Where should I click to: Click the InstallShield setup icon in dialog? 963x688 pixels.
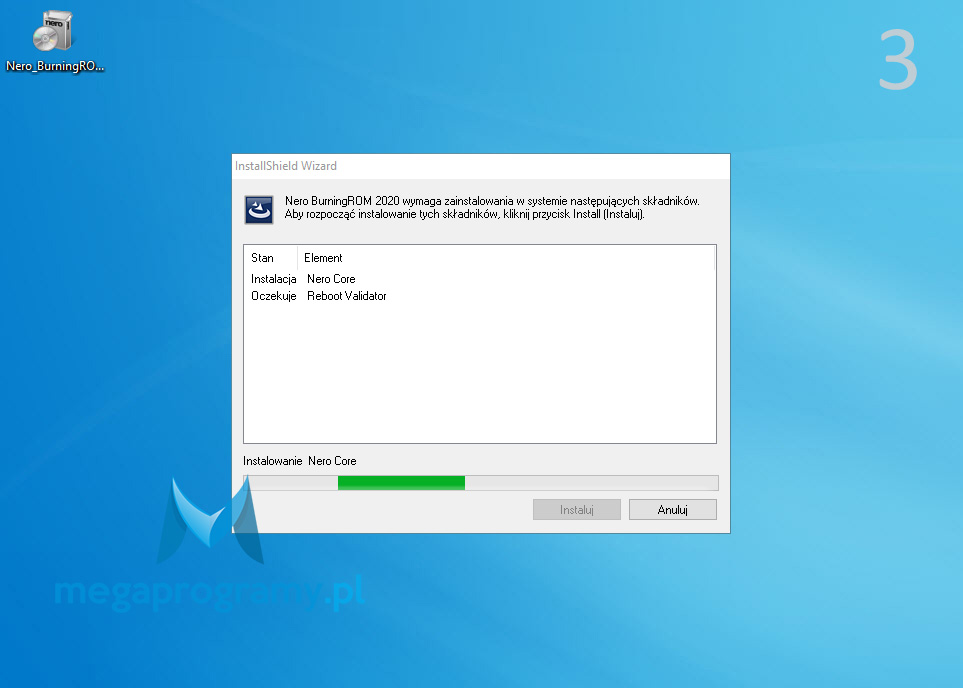[x=259, y=210]
